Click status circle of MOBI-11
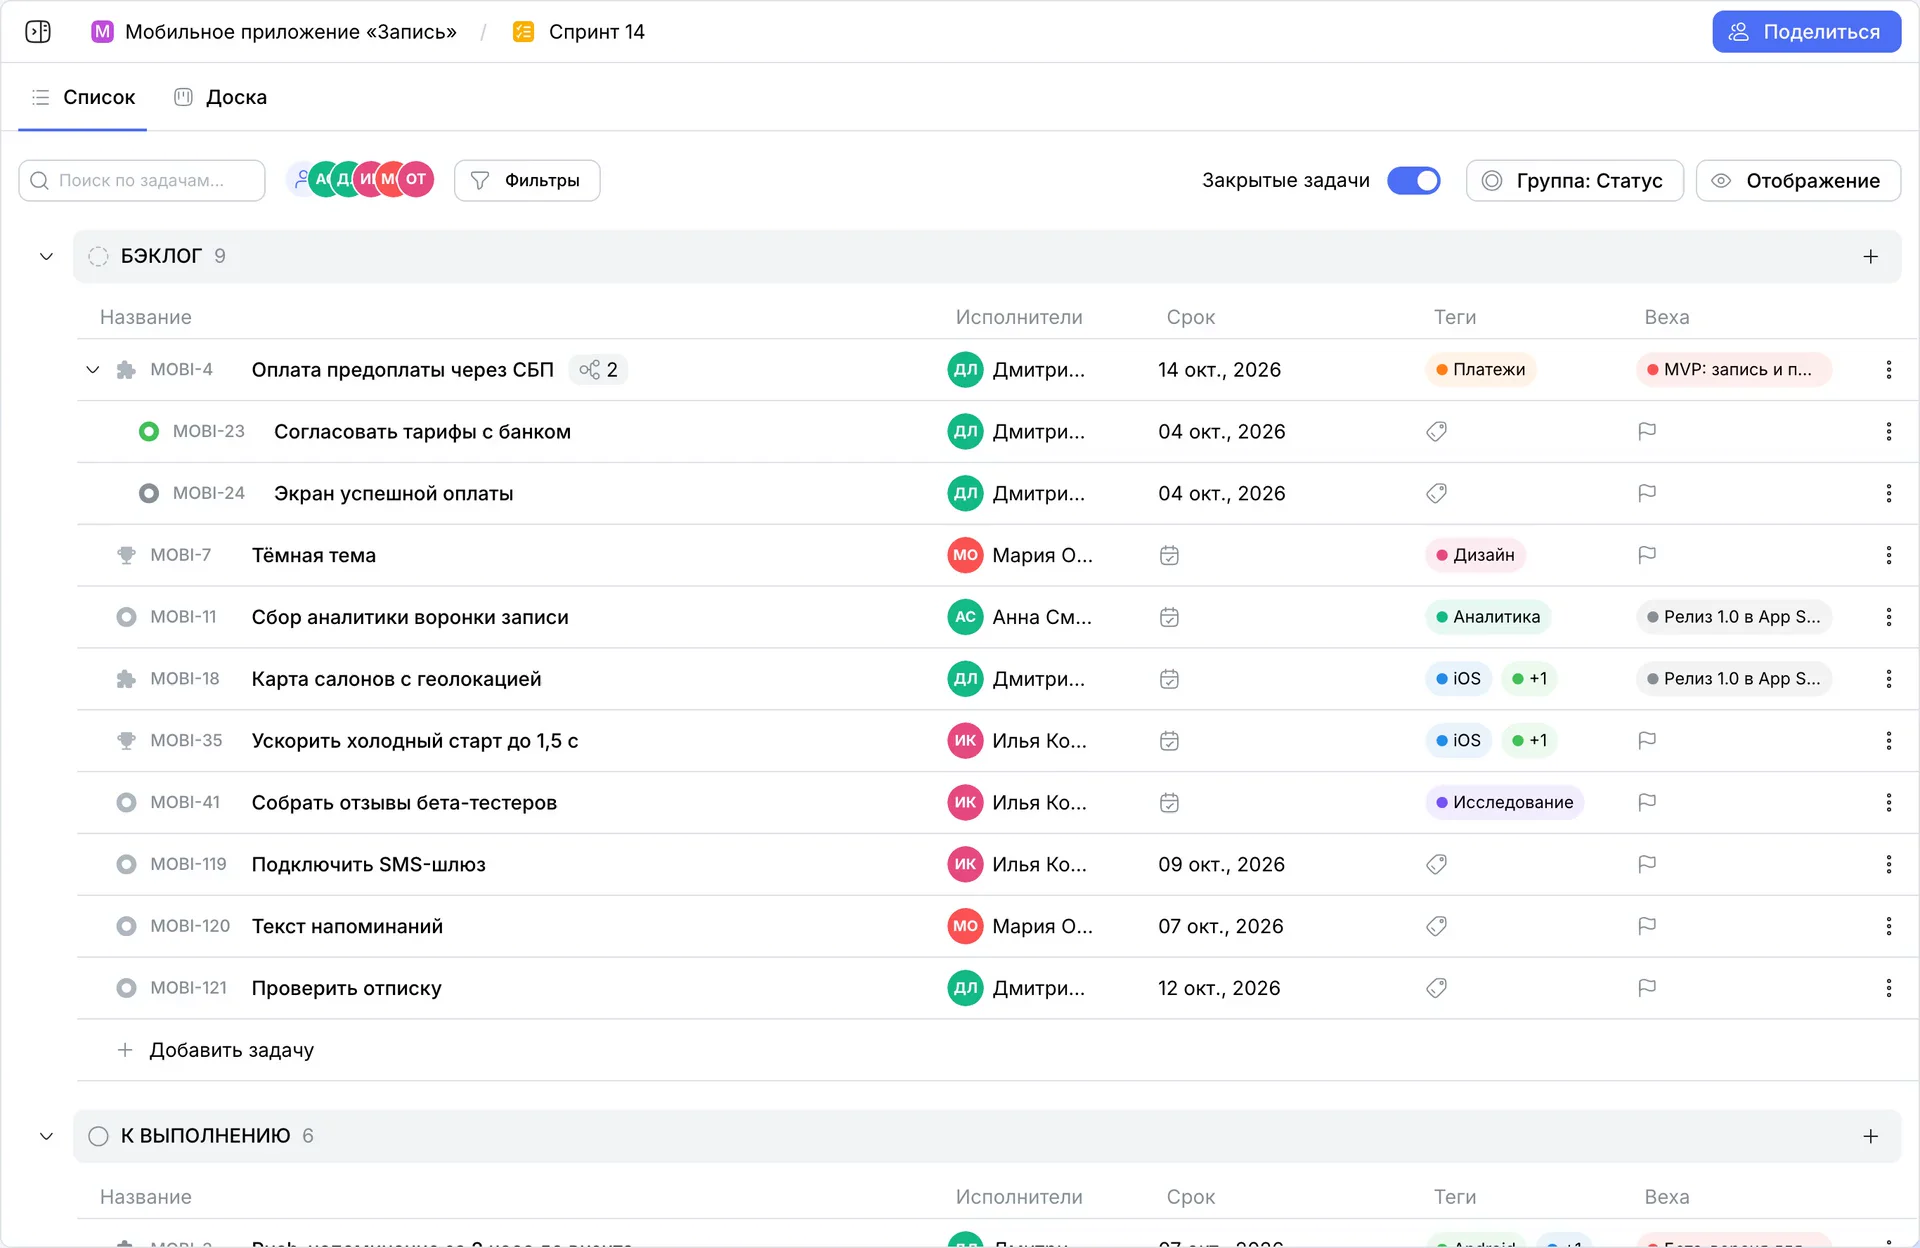This screenshot has height=1248, width=1920. [126, 617]
